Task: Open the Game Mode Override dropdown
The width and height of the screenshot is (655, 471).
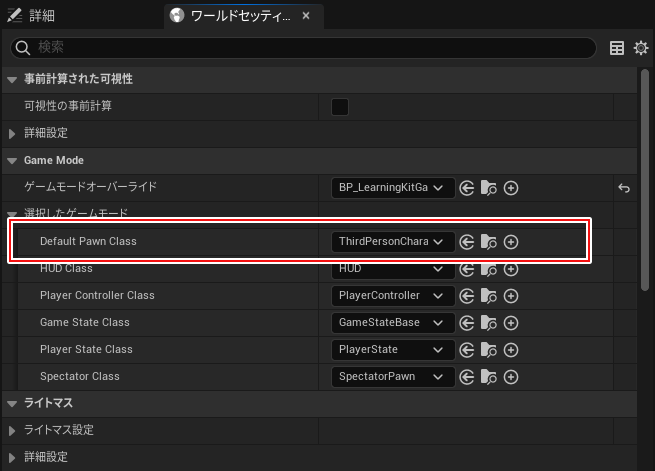Action: pyautogui.click(x=392, y=188)
